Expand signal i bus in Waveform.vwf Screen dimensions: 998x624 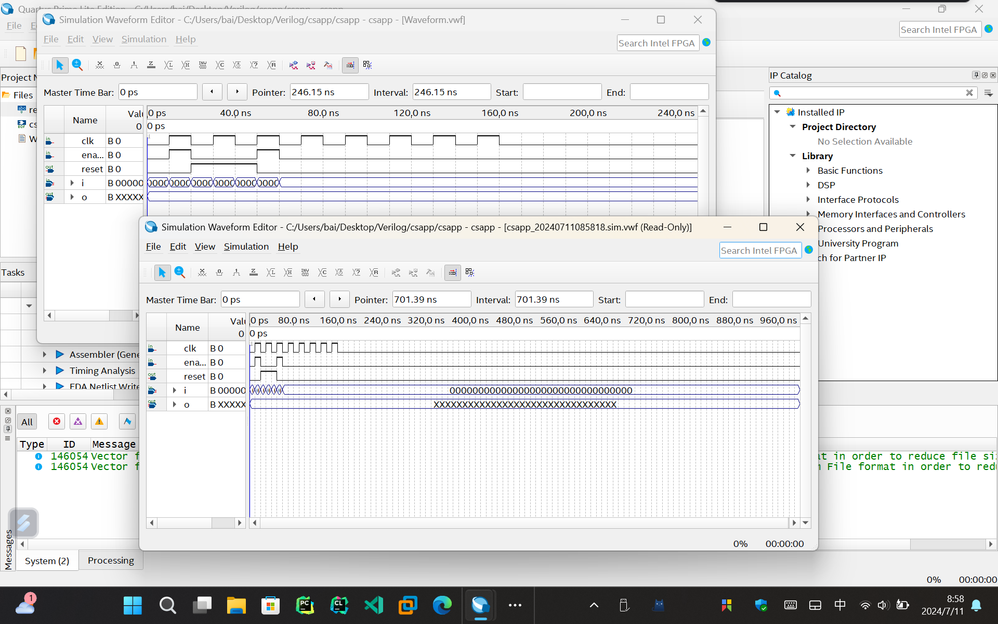(x=72, y=183)
